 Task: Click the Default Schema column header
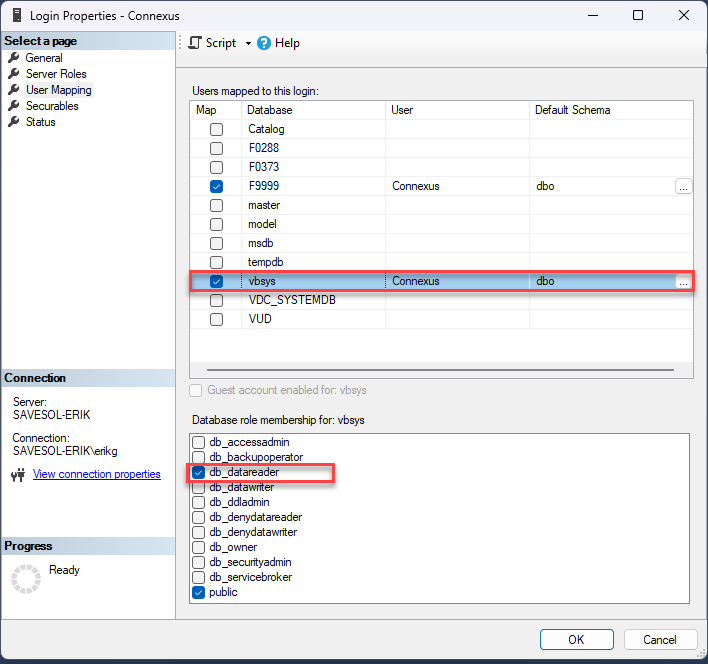coord(572,109)
